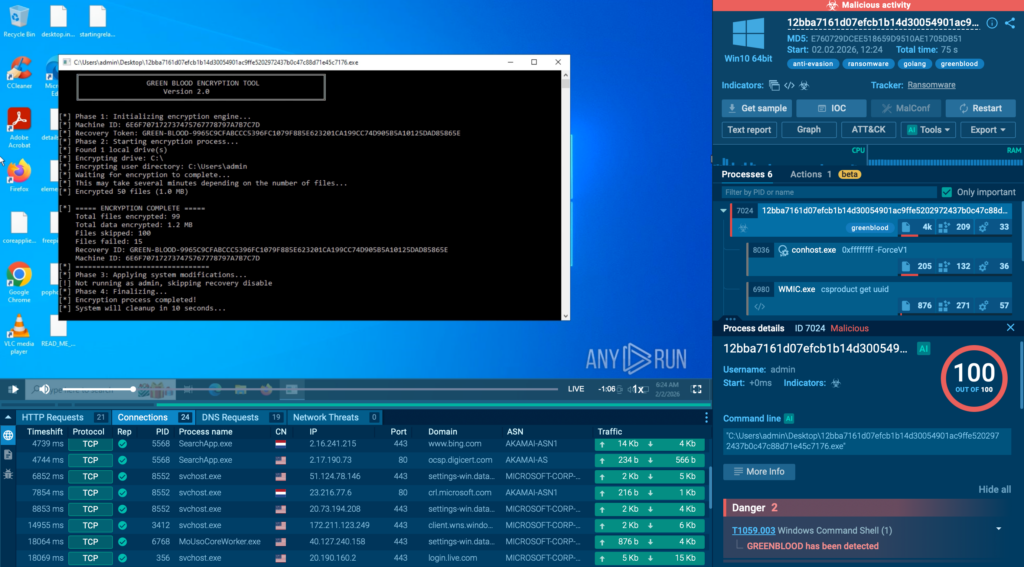Image resolution: width=1024 pixels, height=567 pixels.
Task: Select the bug debug icon in left sidebar
Action: [8, 474]
